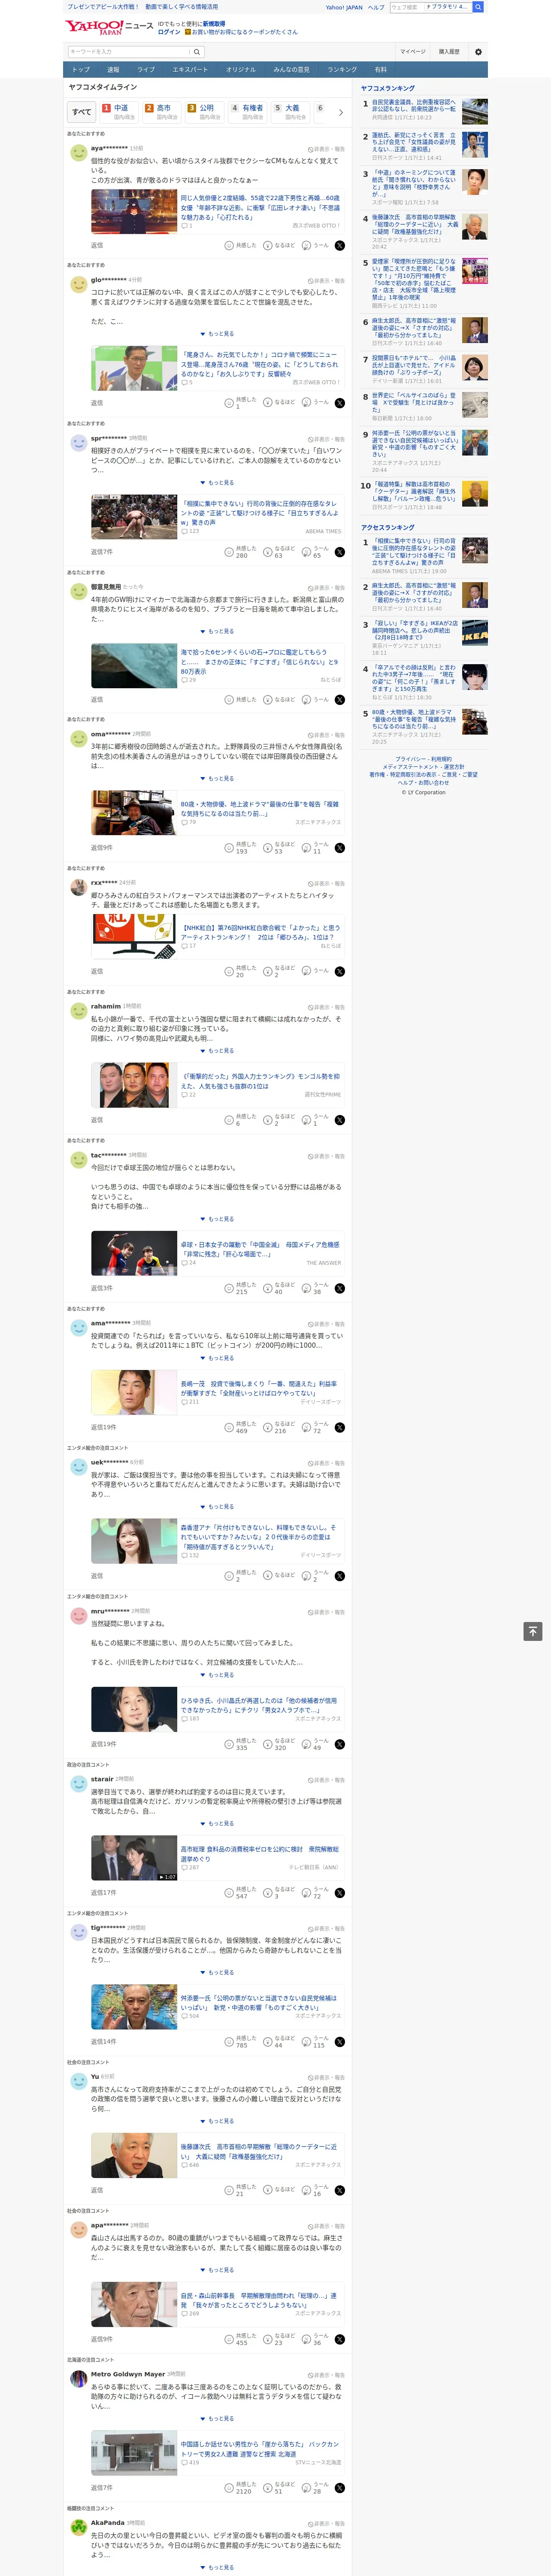Click 非表示・報告 on aya's comment
Image resolution: width=551 pixels, height=2576 pixels.
[x=326, y=149]
